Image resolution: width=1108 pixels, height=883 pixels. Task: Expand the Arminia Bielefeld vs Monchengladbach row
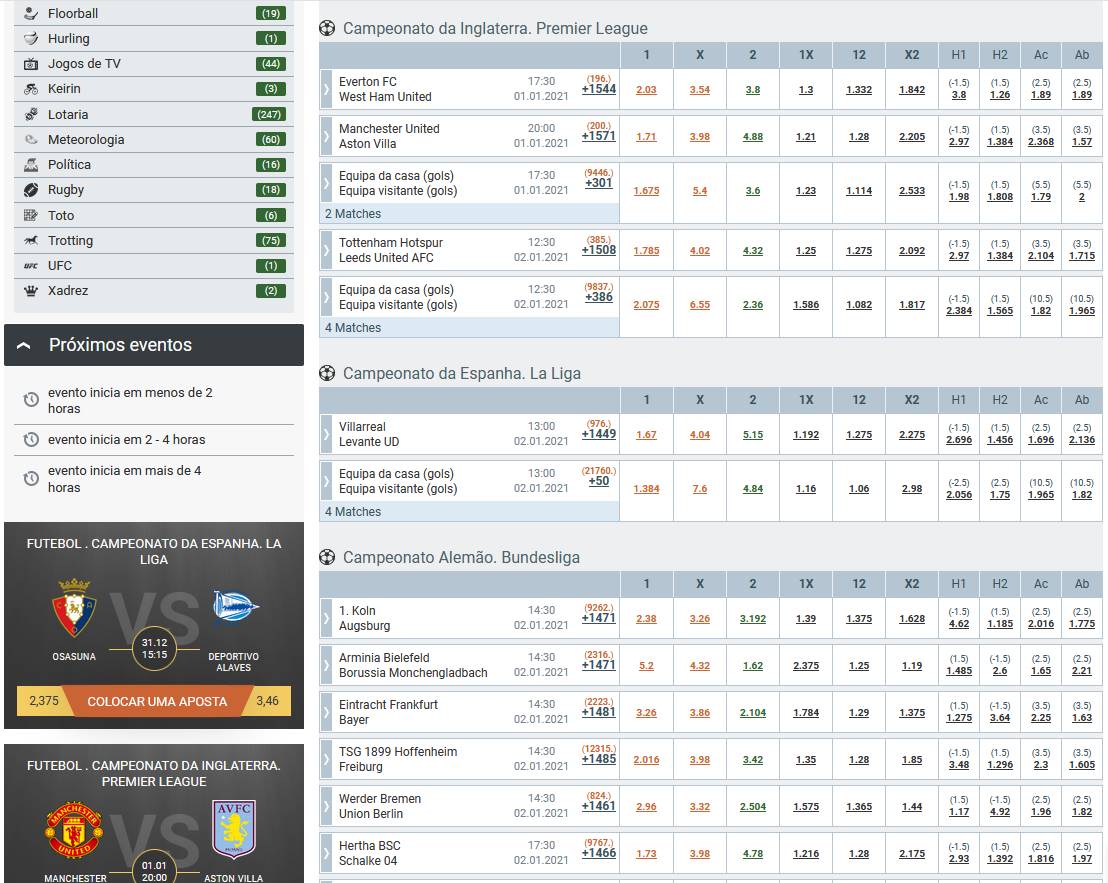coord(326,665)
